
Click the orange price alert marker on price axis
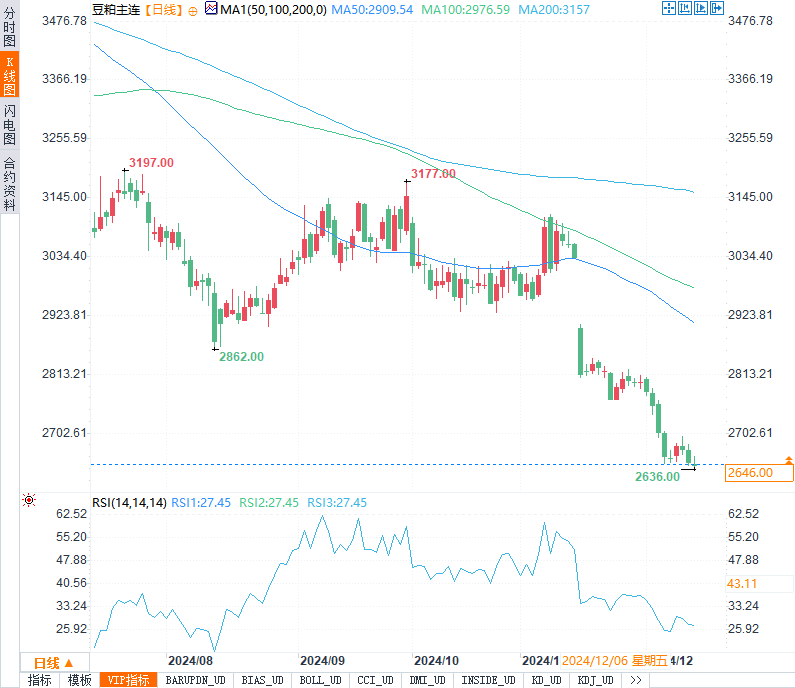click(788, 460)
